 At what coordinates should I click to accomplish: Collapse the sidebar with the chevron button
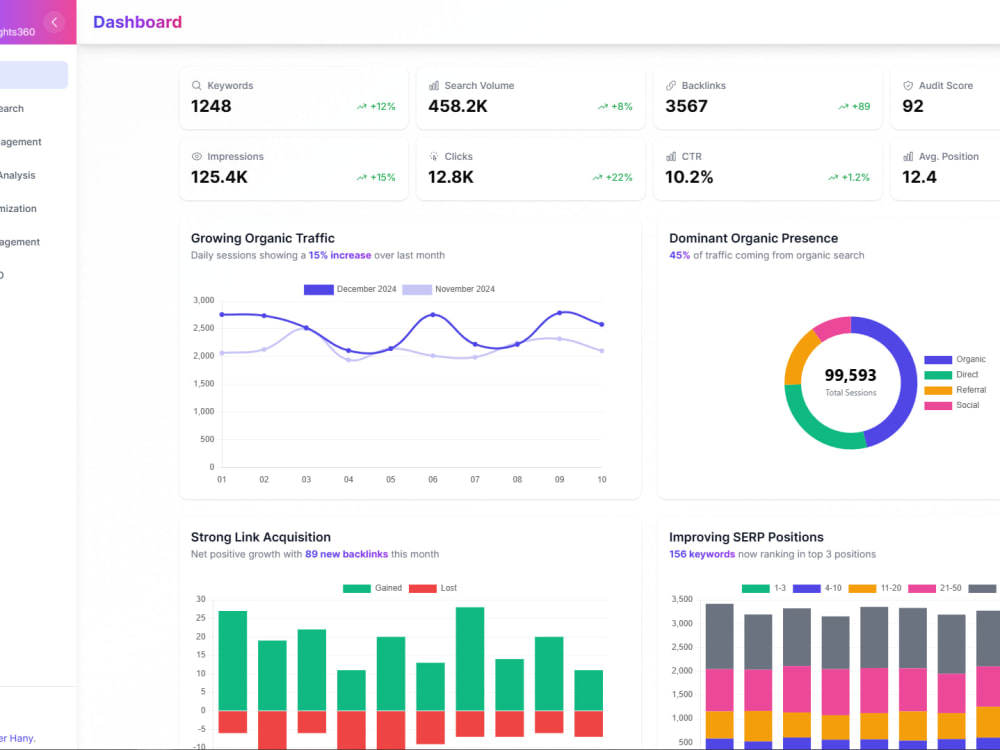point(54,22)
